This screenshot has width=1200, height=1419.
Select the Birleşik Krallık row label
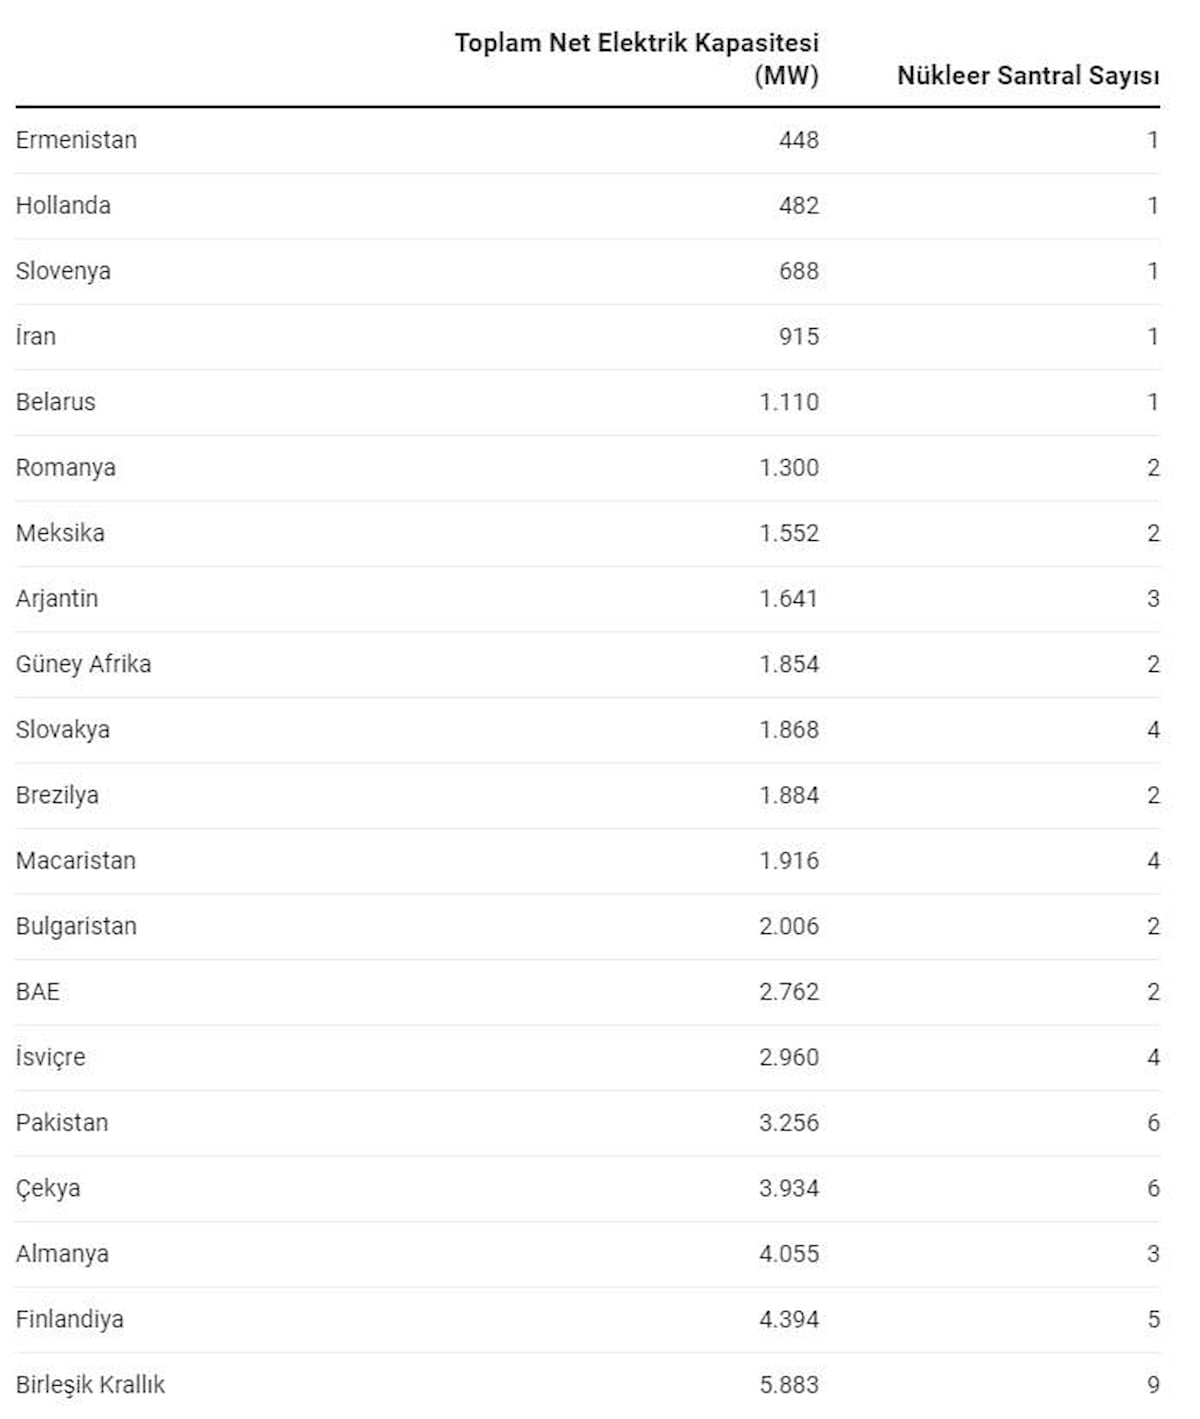click(x=90, y=1385)
